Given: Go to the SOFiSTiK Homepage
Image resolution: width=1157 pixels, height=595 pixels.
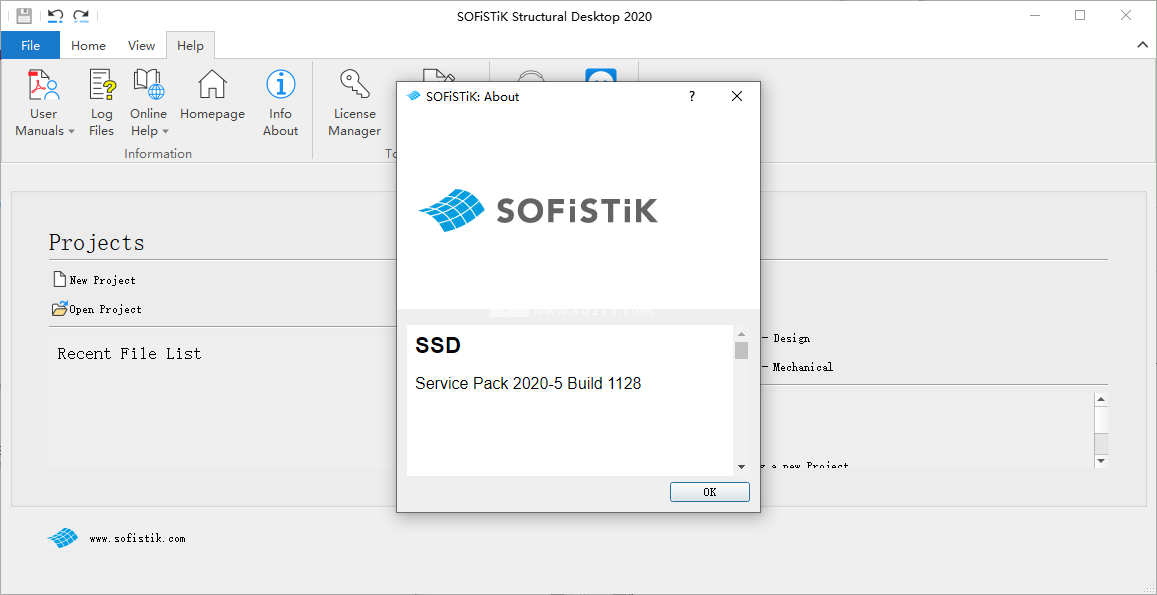Looking at the screenshot, I should point(213,96).
